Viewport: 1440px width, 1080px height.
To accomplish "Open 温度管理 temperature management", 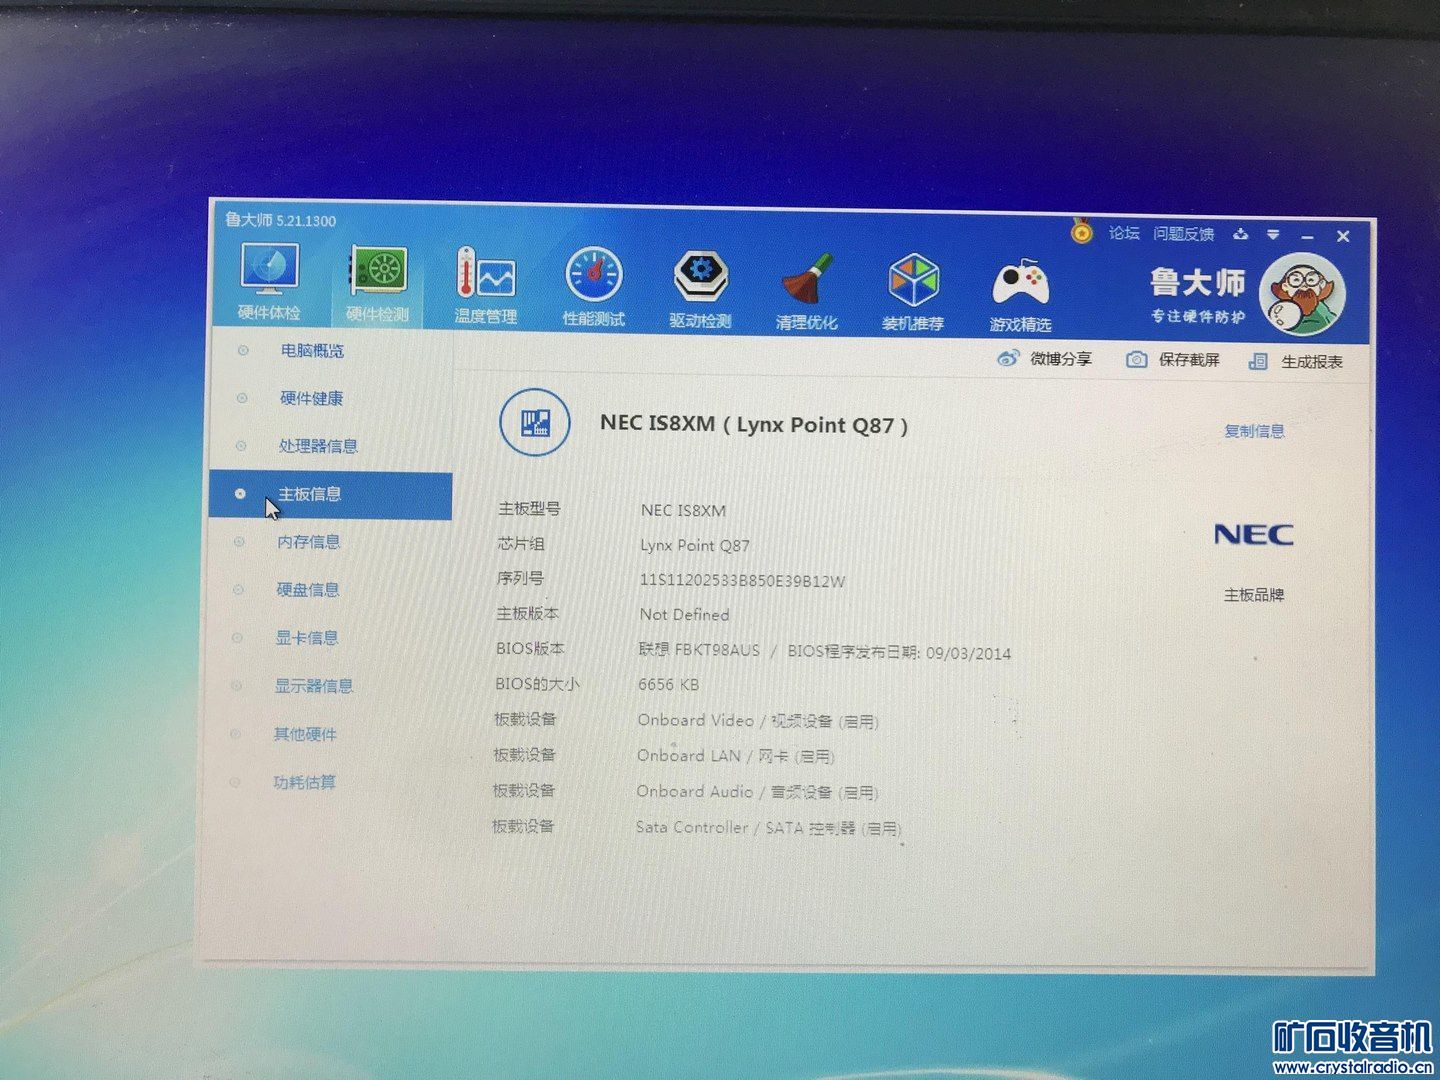I will point(485,286).
